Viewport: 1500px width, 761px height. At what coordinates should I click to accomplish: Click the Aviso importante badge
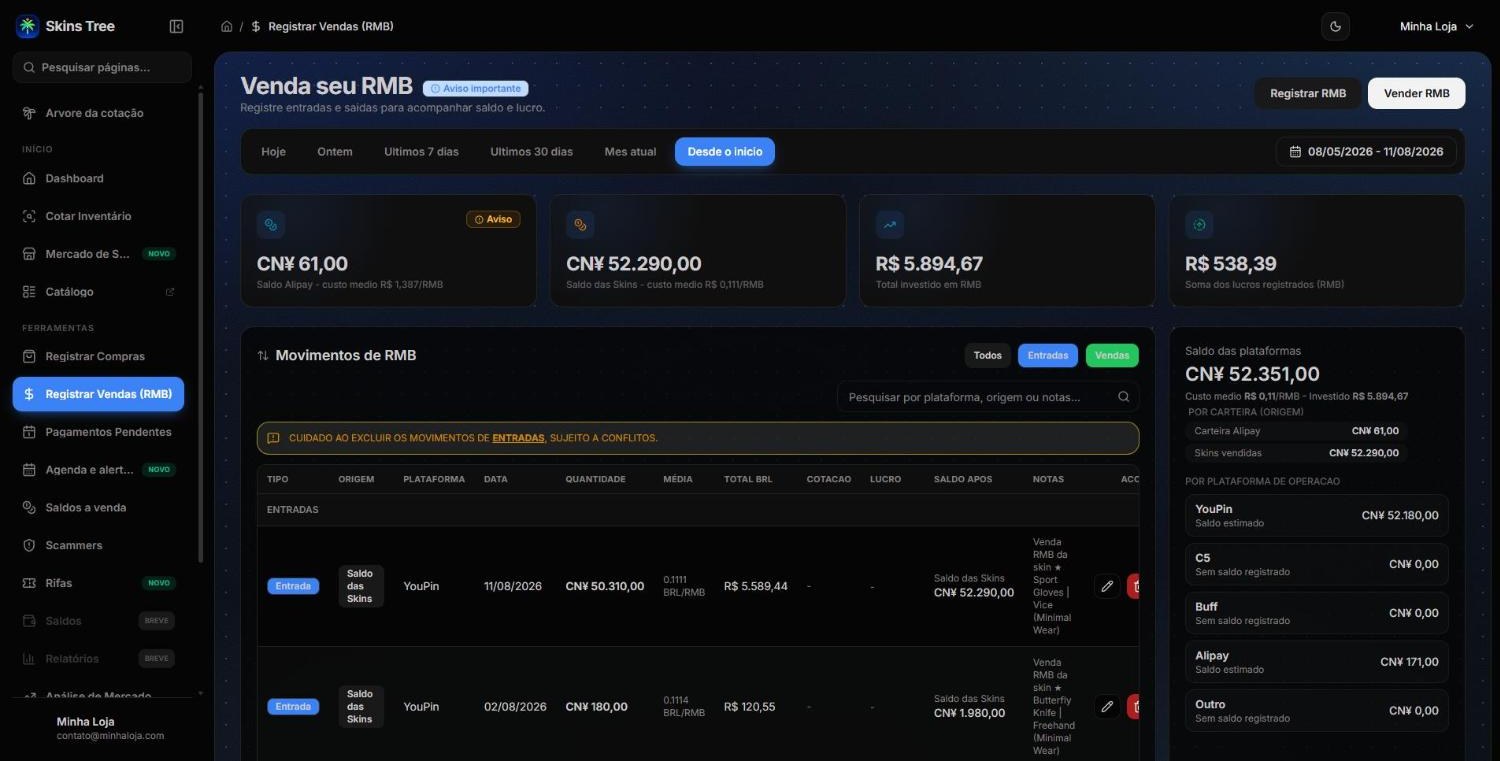[476, 88]
